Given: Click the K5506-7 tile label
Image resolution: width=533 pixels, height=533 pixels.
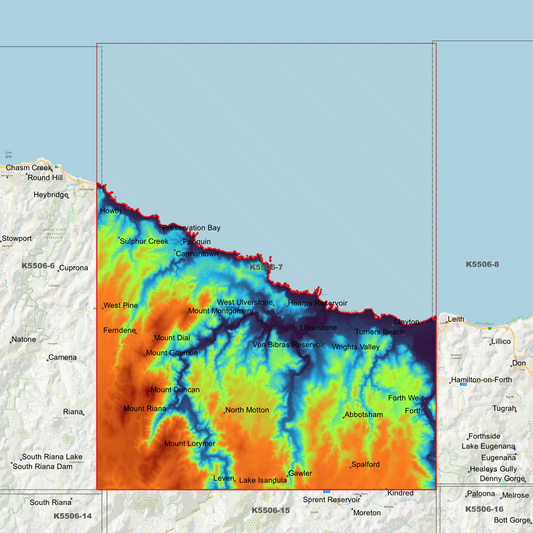Looking at the screenshot, I should [x=266, y=267].
